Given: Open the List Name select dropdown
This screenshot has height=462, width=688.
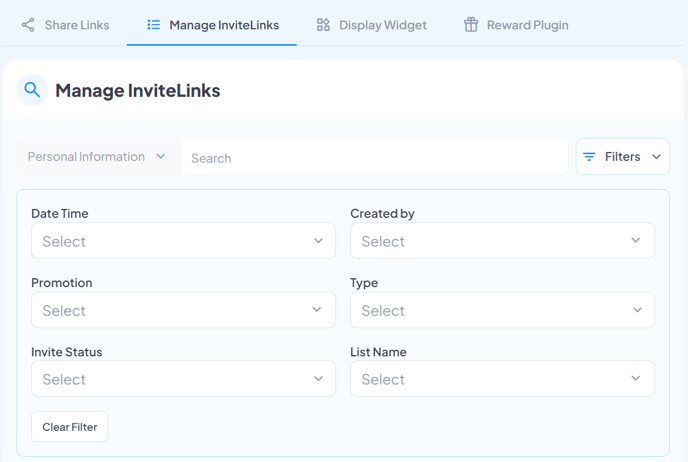Looking at the screenshot, I should [502, 379].
